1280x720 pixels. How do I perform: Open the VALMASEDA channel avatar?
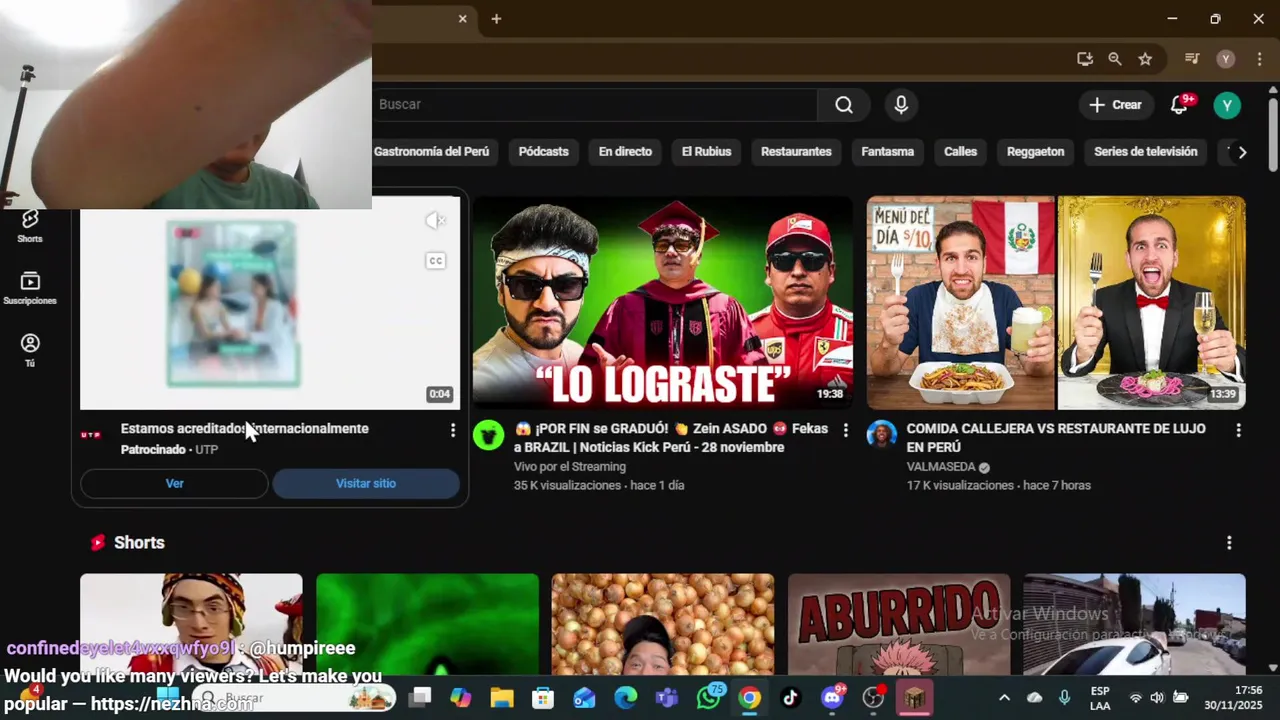tap(881, 435)
